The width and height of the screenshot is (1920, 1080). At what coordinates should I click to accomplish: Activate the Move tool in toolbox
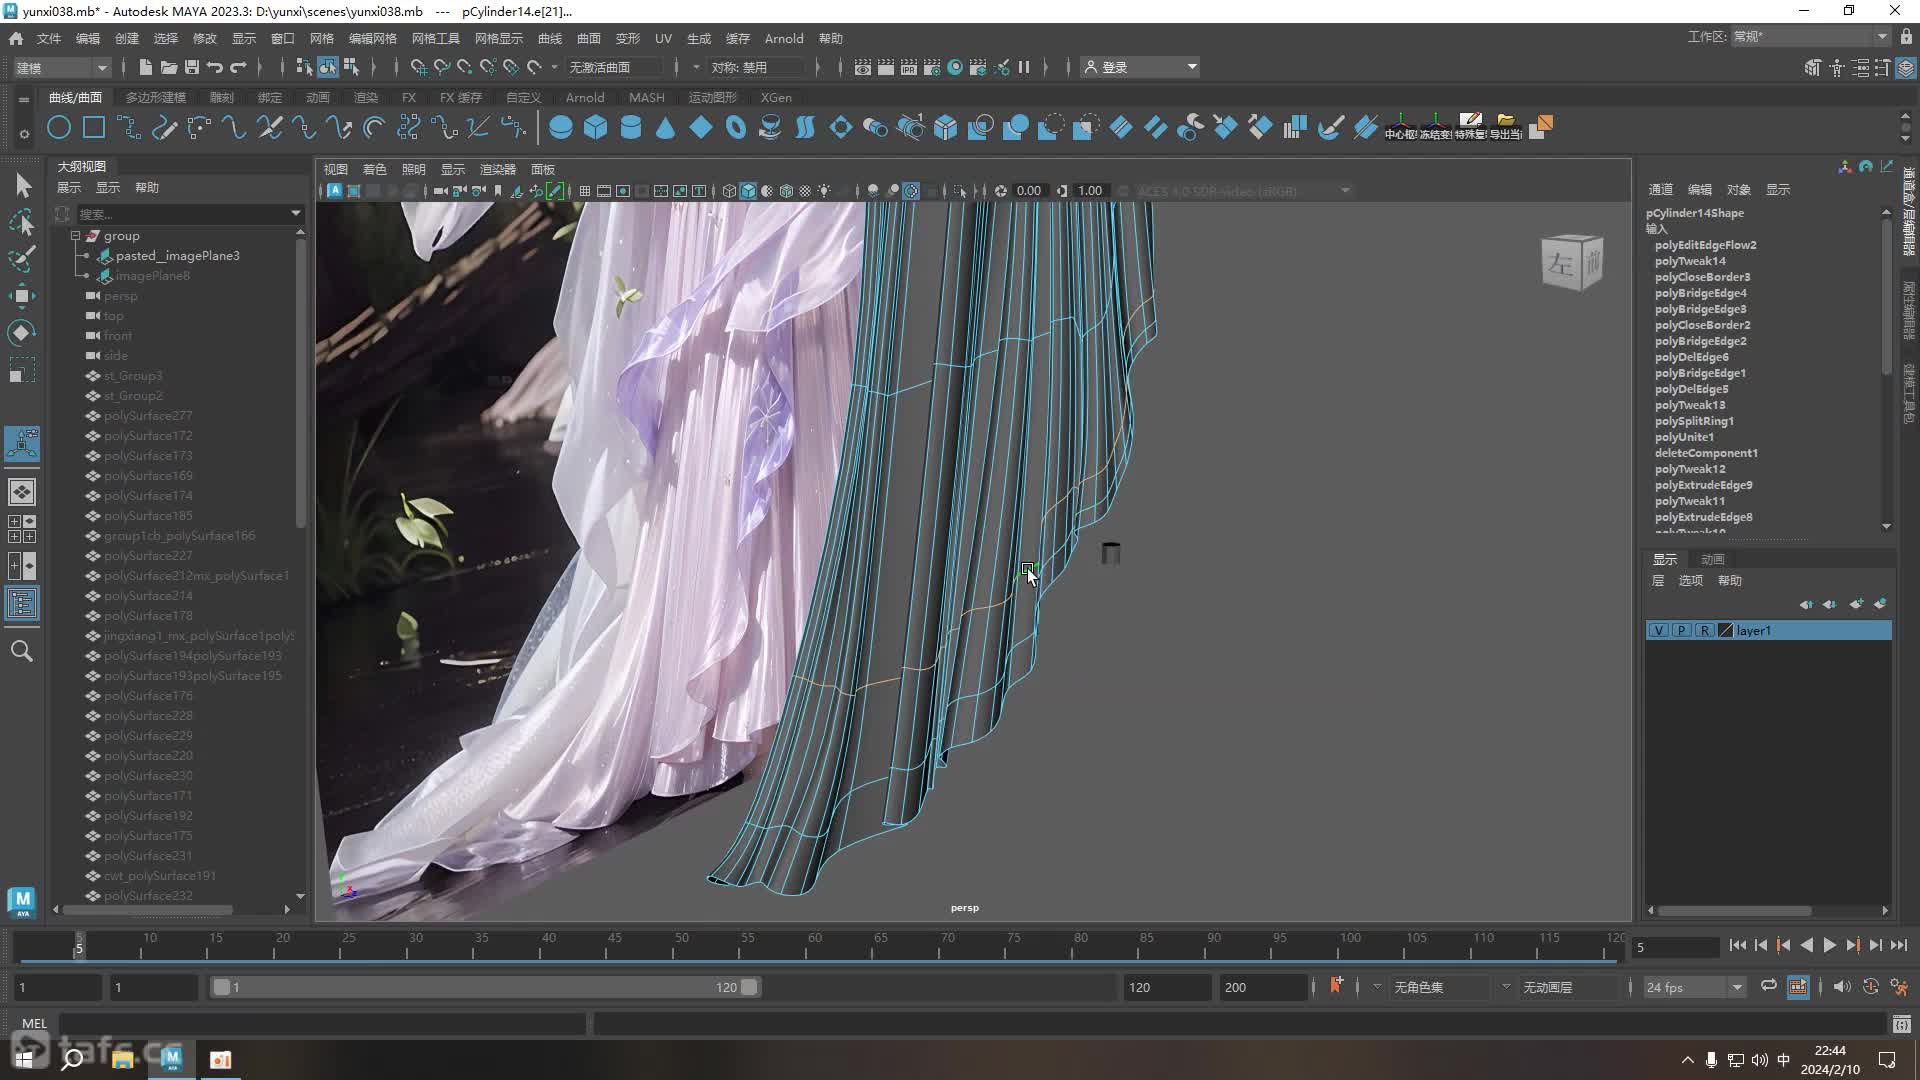[x=22, y=295]
